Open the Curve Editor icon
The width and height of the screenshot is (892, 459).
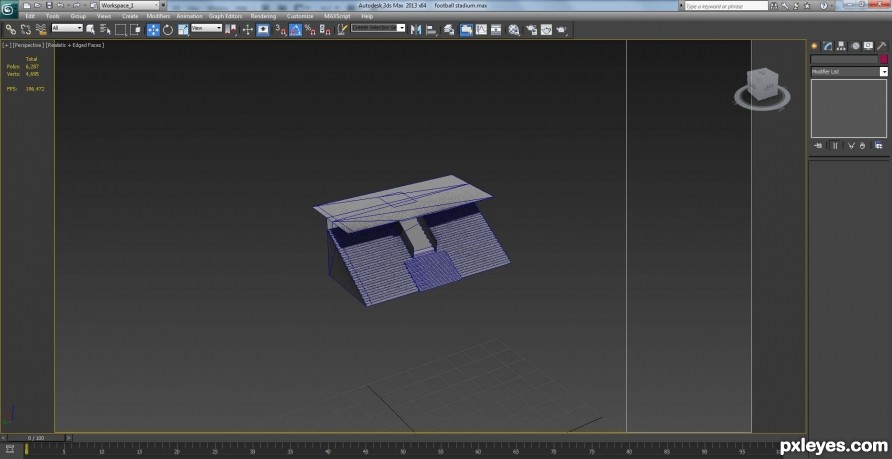tap(481, 30)
